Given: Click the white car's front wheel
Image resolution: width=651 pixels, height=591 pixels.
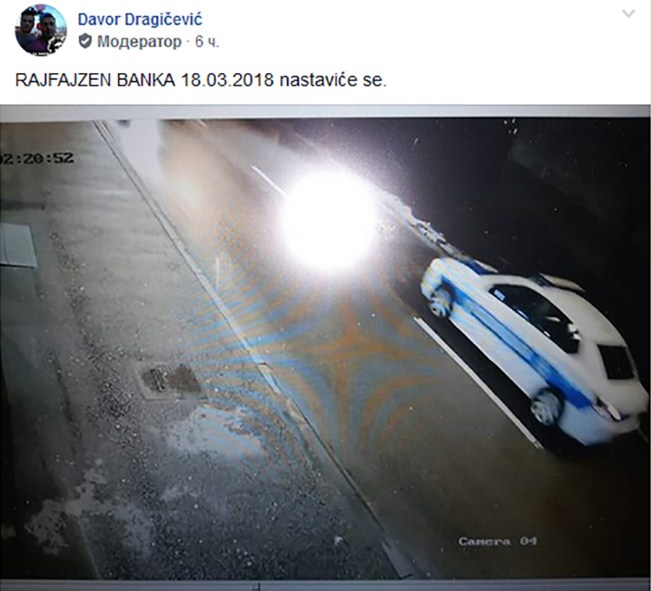Looking at the screenshot, I should point(440,302).
